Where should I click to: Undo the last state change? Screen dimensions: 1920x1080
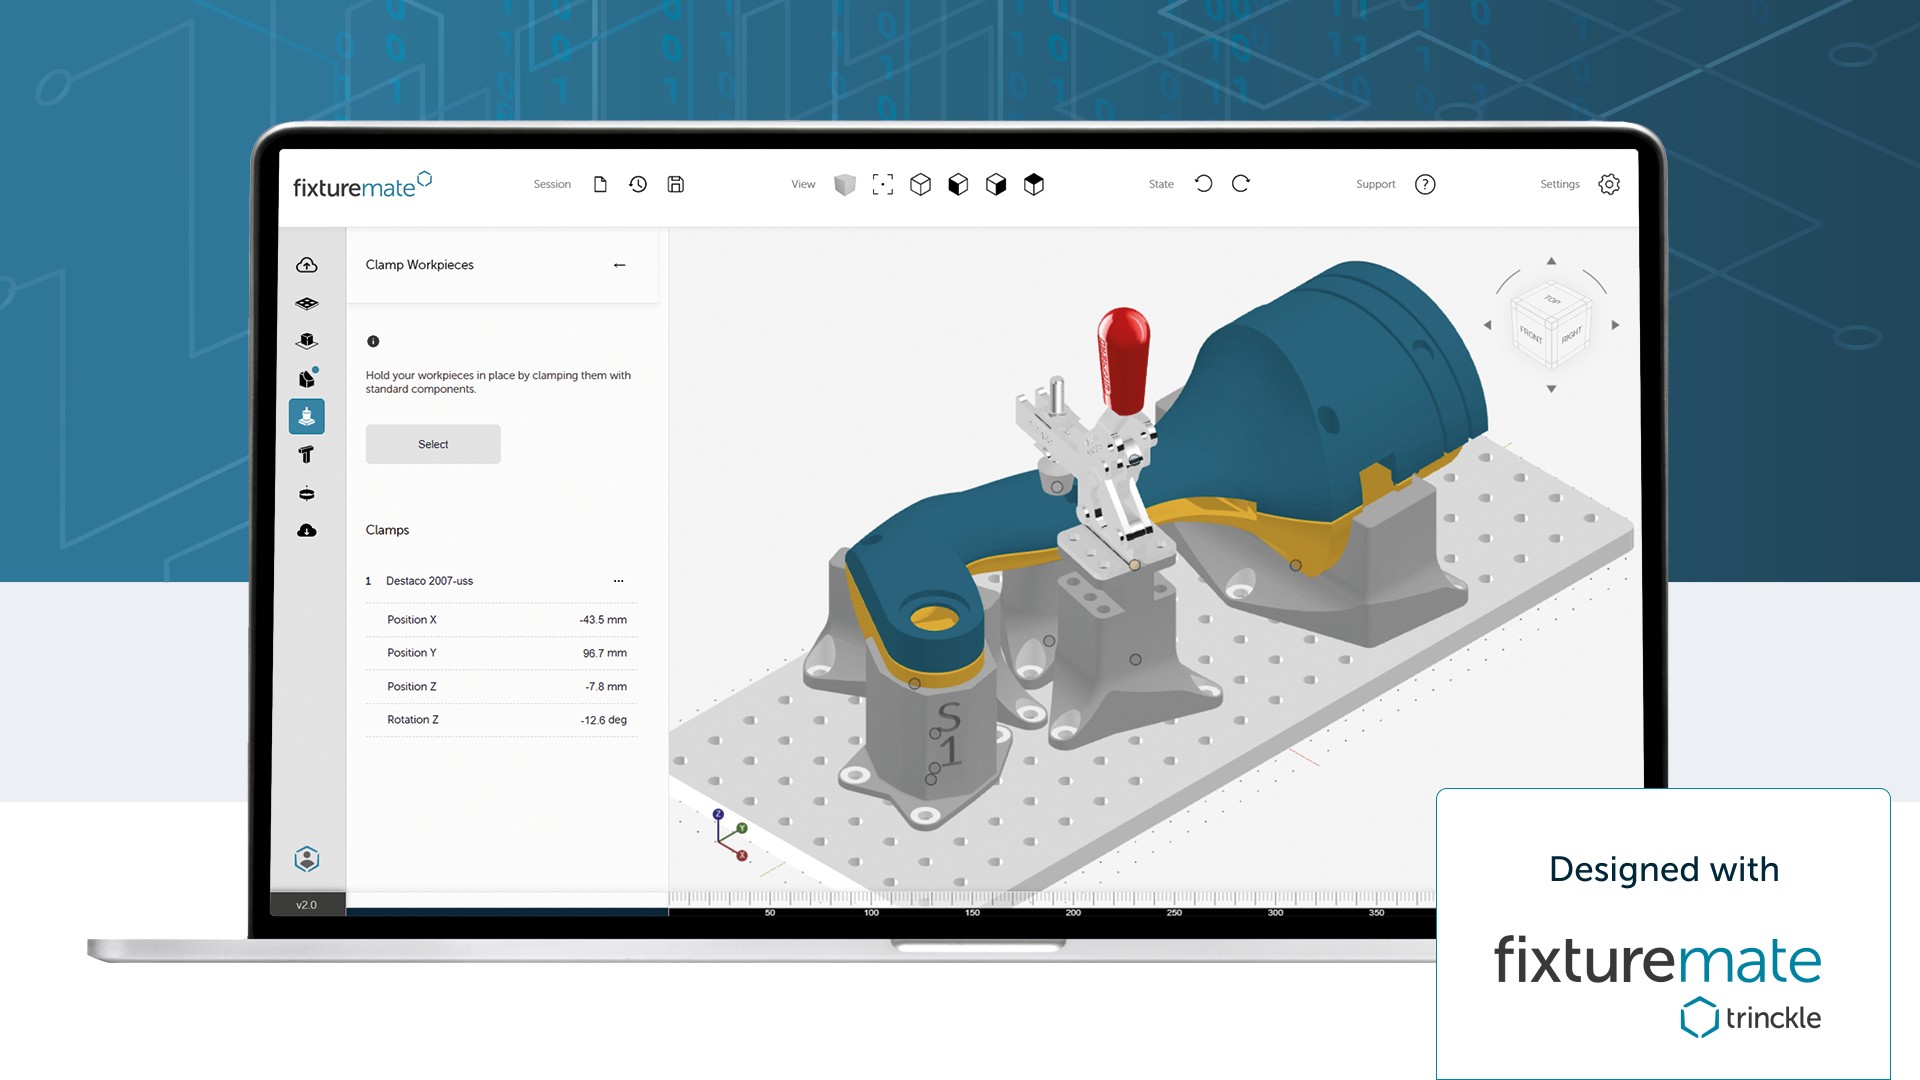[1203, 184]
